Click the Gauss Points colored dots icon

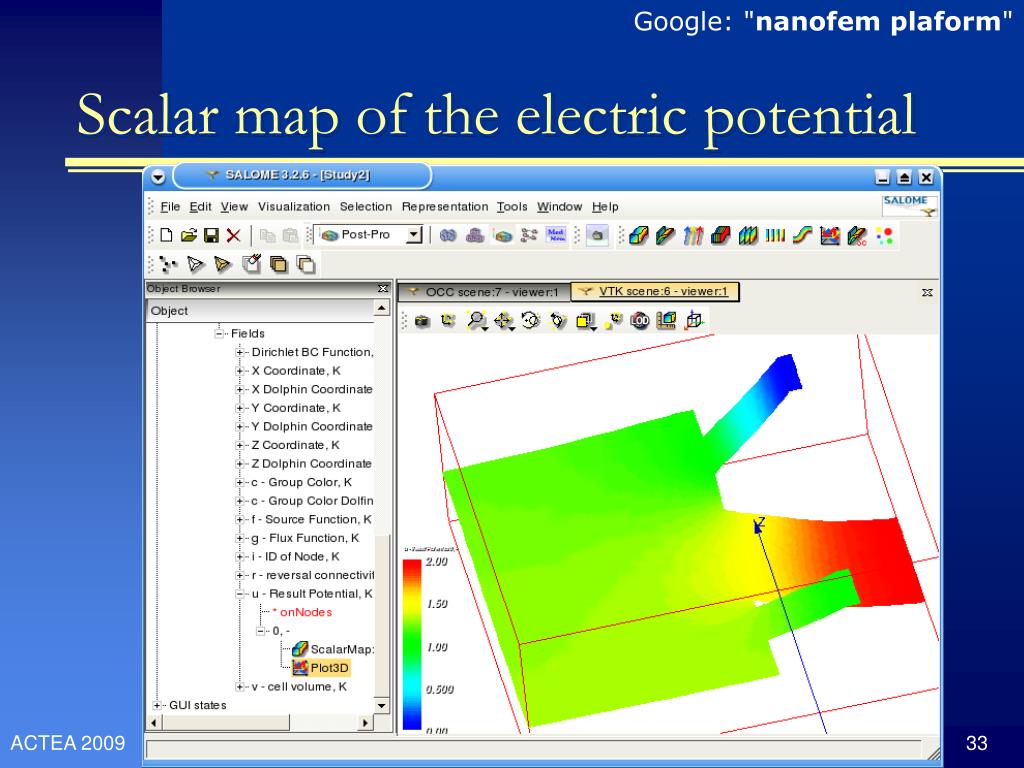pos(885,235)
